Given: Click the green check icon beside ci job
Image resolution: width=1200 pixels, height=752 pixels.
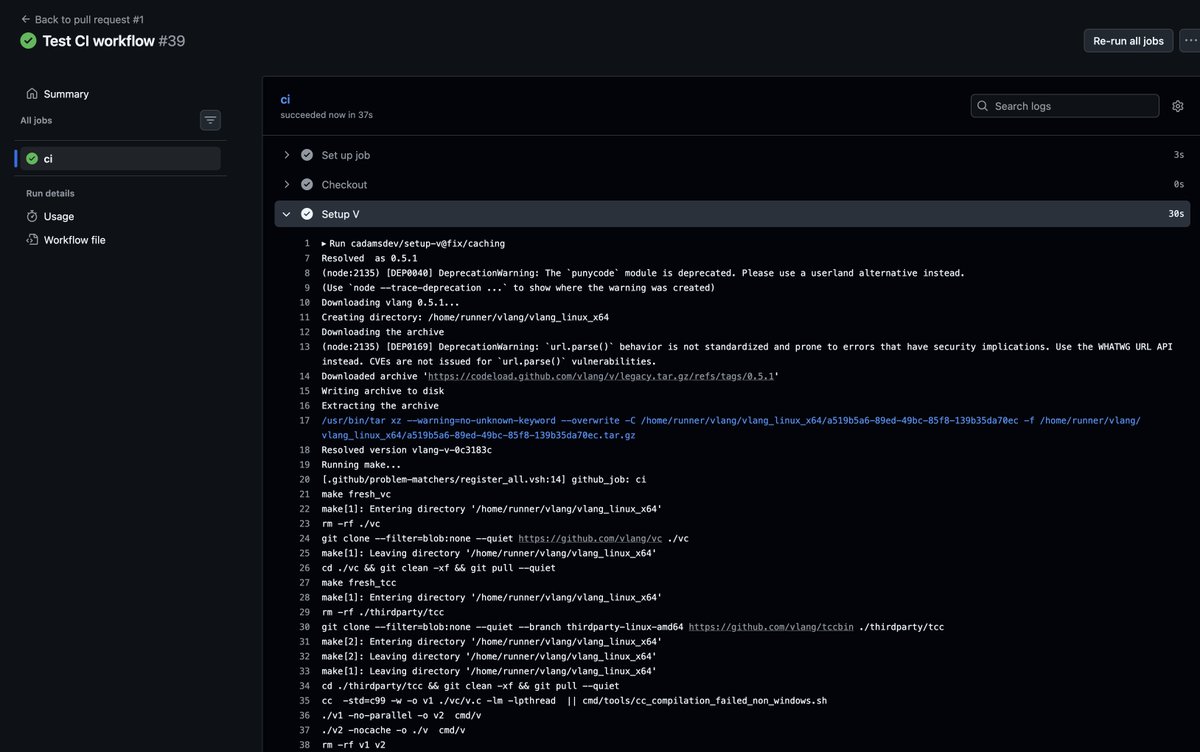Looking at the screenshot, I should [x=32, y=158].
